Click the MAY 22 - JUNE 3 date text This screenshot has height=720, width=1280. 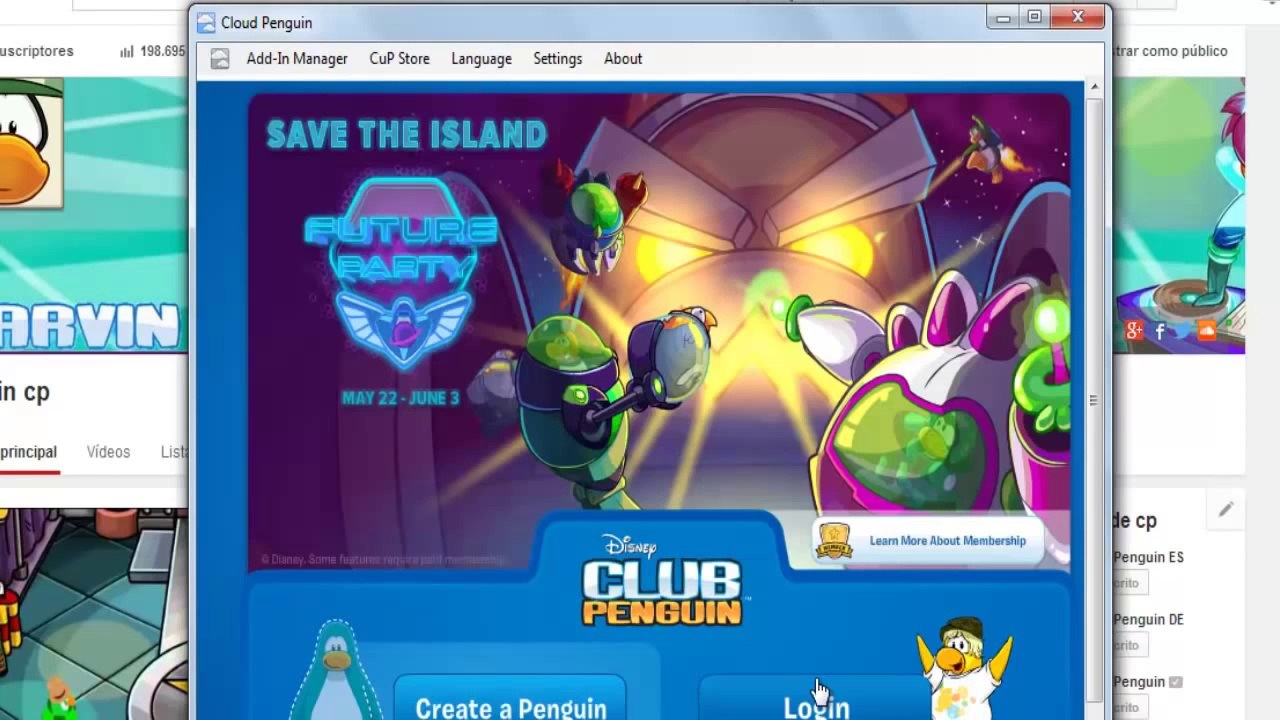[x=400, y=398]
